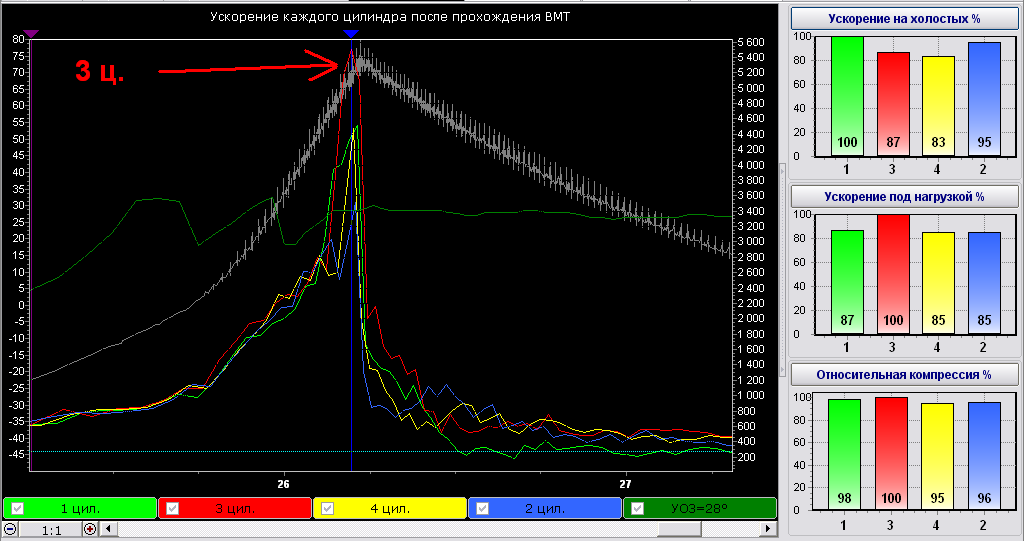Click red bar 87 in Ускорение на холостых
The height and width of the screenshot is (541, 1028).
[x=893, y=104]
